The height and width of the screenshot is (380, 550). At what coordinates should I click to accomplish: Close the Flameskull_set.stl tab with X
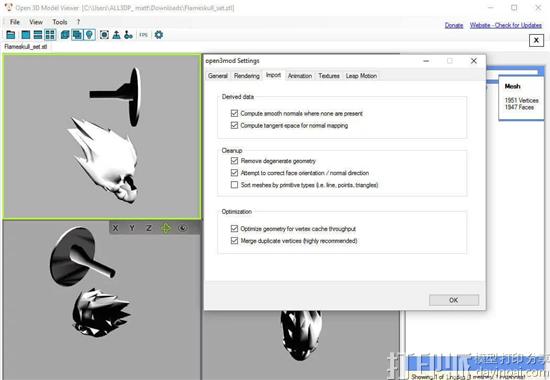coord(536,40)
